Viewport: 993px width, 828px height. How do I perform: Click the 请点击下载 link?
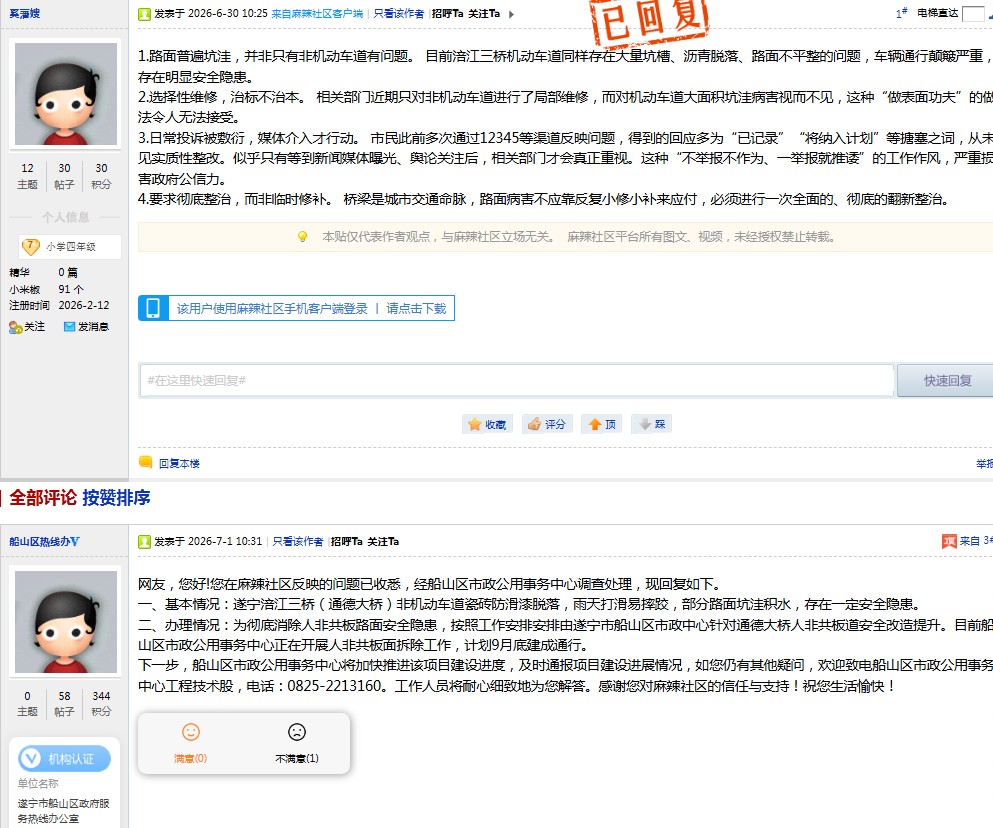click(416, 309)
